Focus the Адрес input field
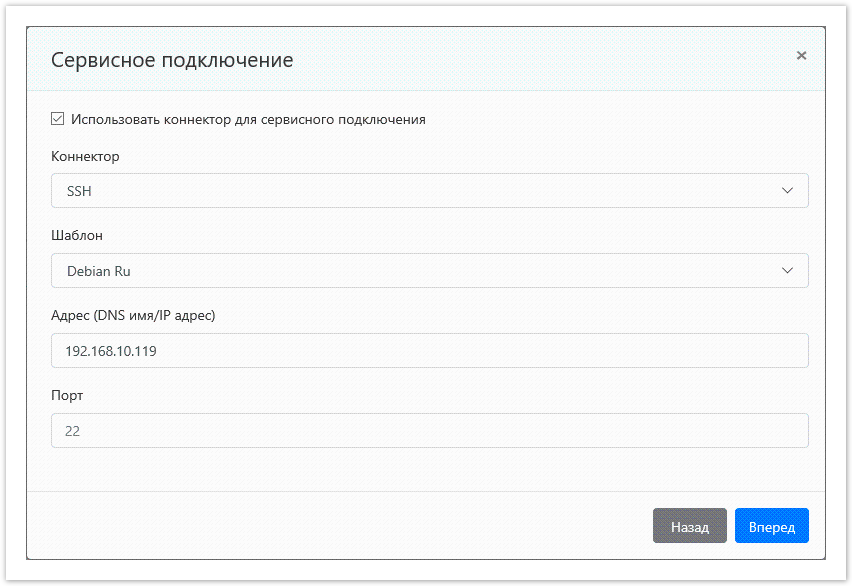 tap(429, 351)
